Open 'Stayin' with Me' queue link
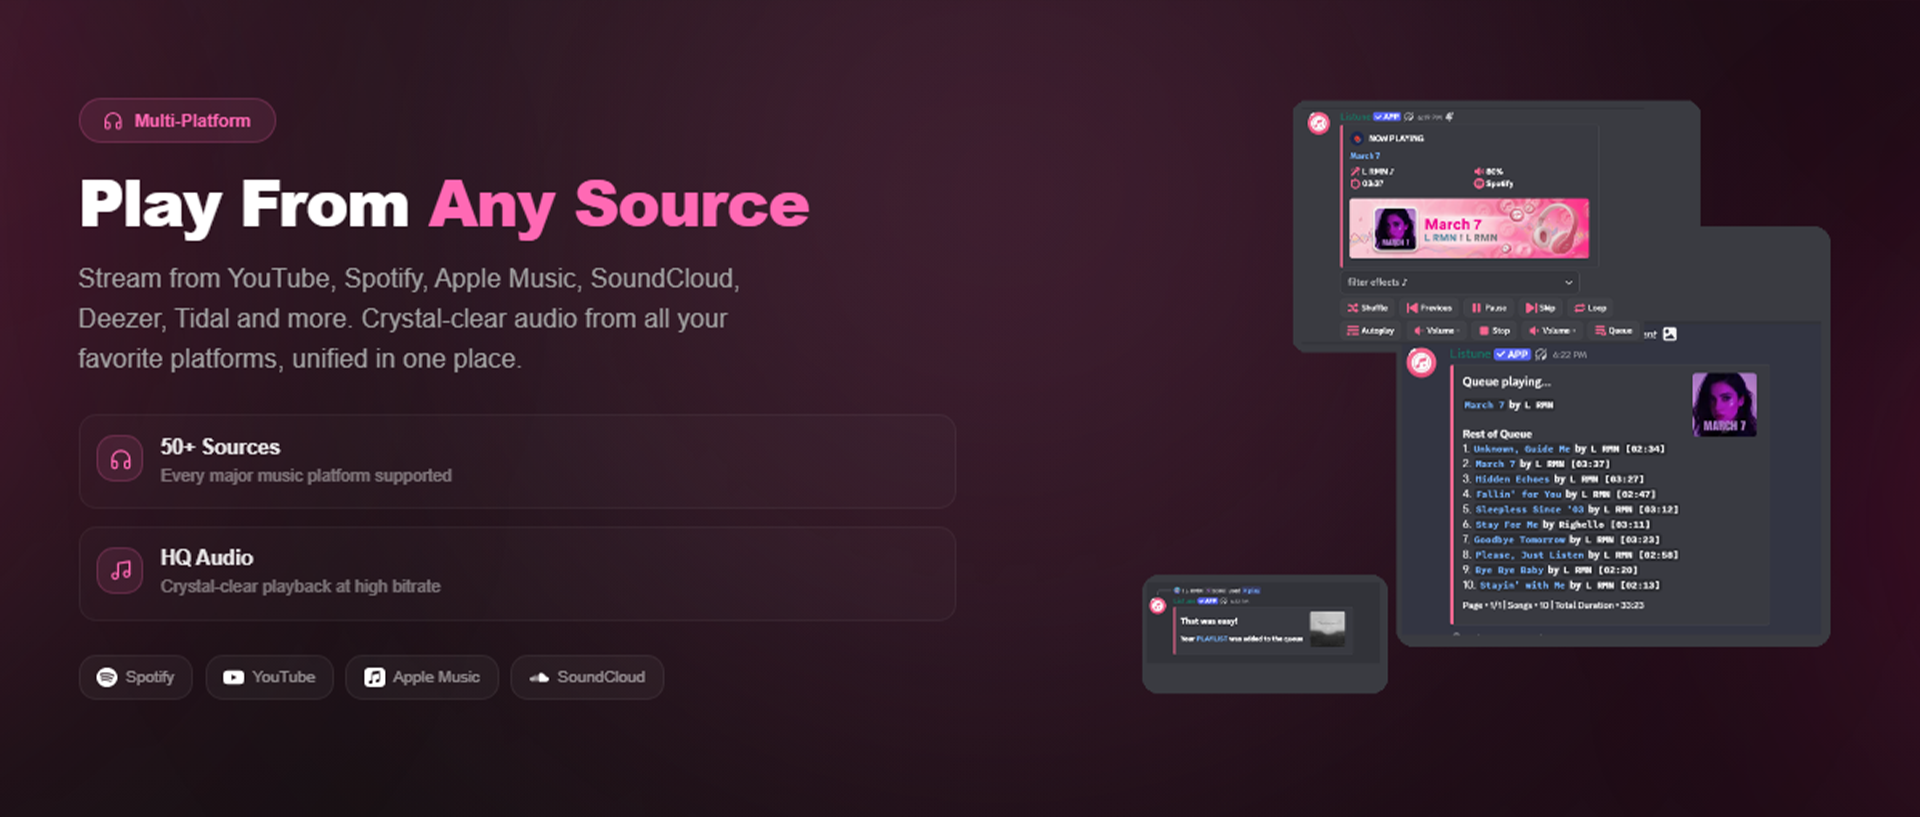The height and width of the screenshot is (817, 1920). pyautogui.click(x=1522, y=585)
